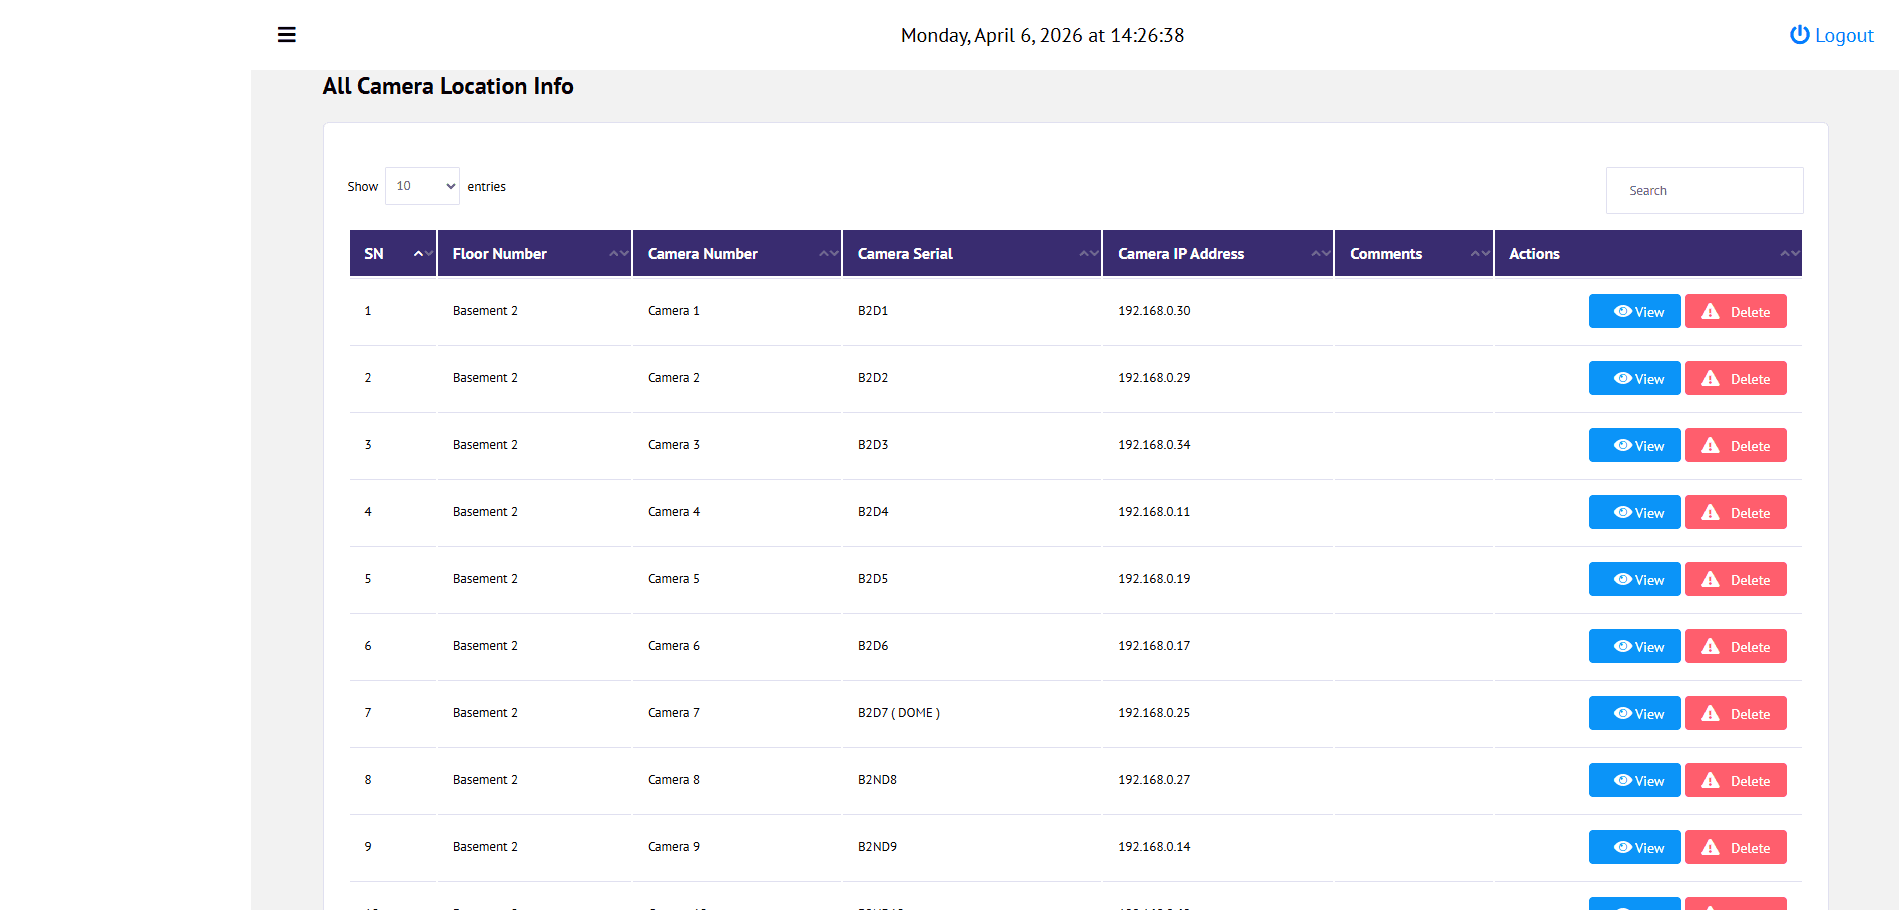Click warning triangle icon for Camera 9

click(1711, 847)
